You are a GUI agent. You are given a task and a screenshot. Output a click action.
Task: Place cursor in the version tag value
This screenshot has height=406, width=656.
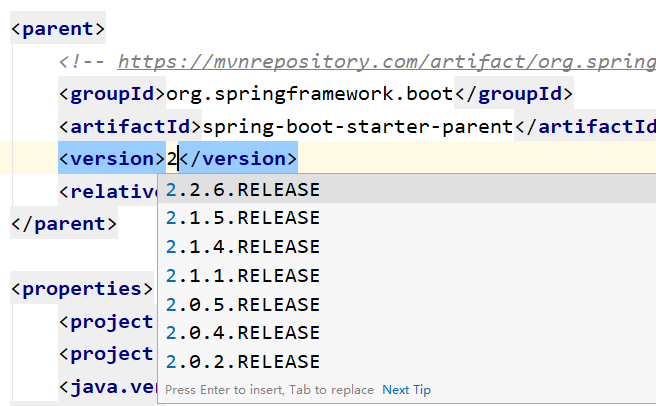coord(172,159)
